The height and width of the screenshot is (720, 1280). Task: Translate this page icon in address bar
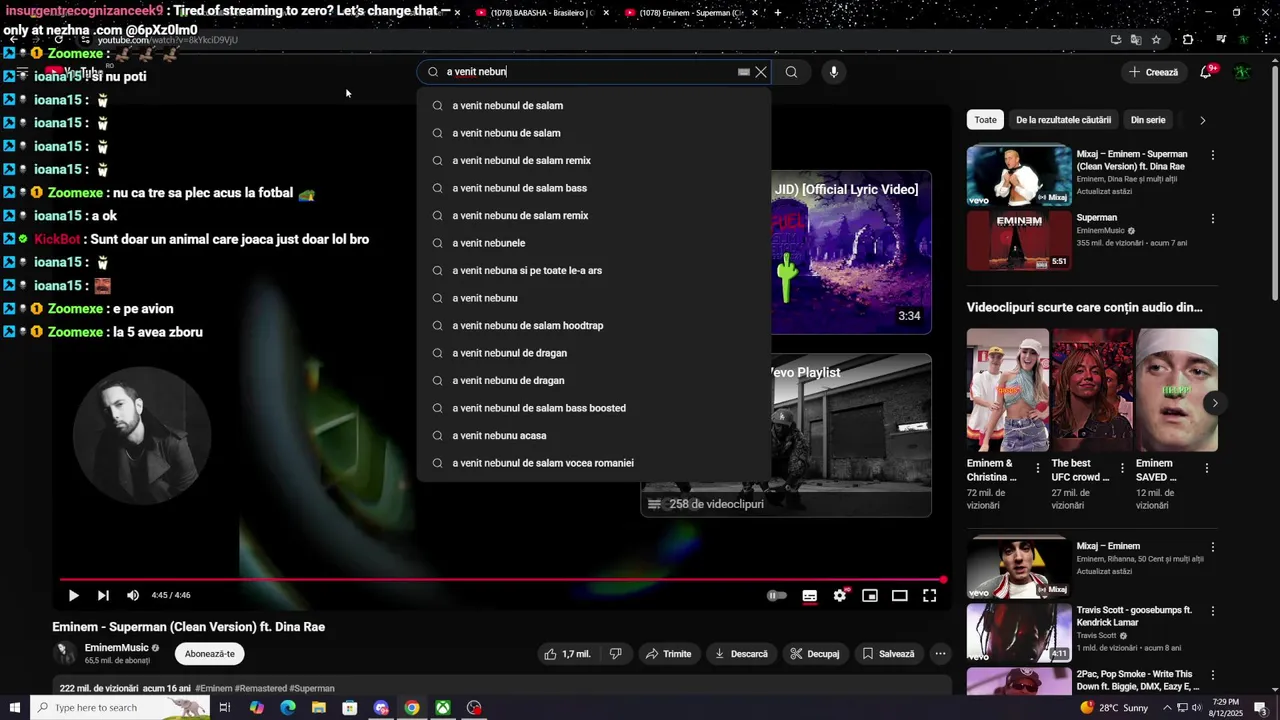coord(1136,40)
